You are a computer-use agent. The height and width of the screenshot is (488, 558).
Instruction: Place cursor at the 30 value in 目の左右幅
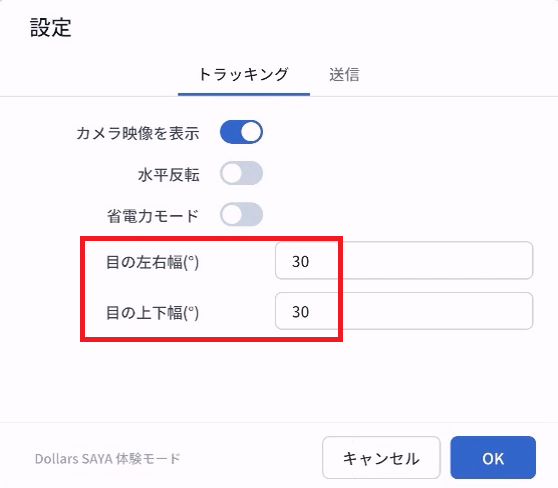pos(301,262)
